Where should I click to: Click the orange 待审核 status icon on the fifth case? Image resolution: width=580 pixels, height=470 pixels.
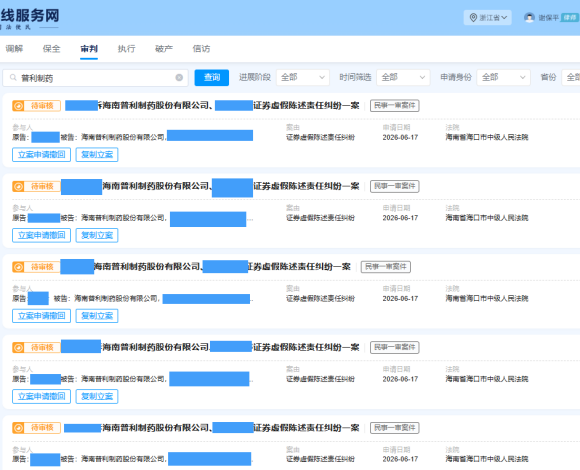coord(18,428)
